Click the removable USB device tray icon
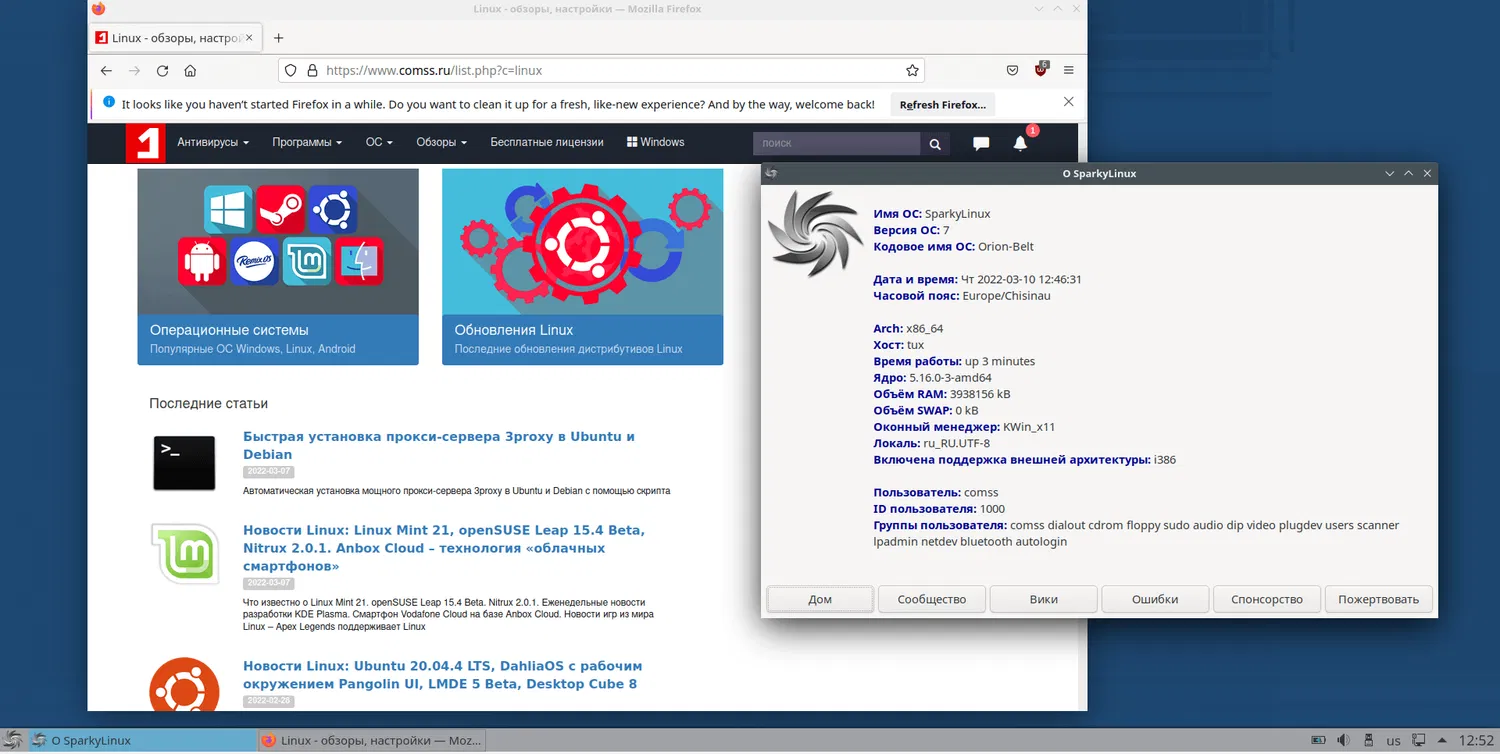1500x754 pixels. tap(1368, 741)
